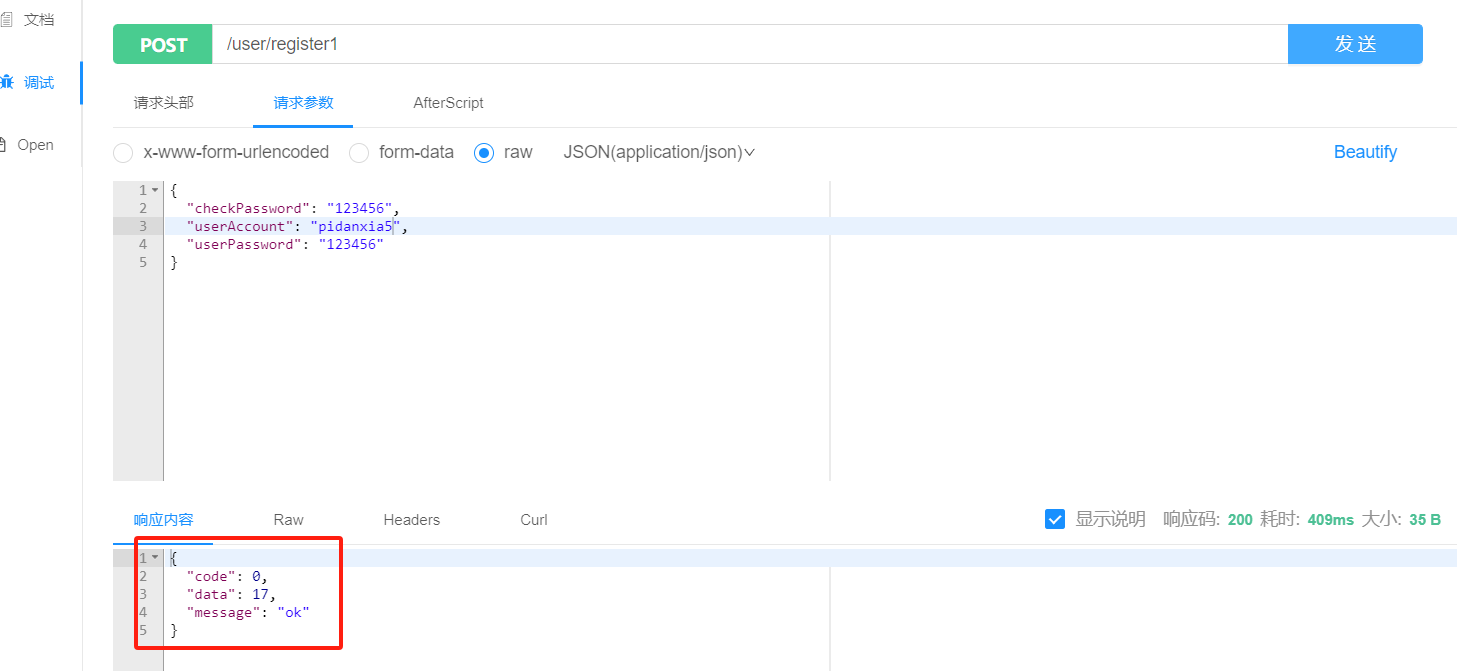Show the Curl tab

533,520
